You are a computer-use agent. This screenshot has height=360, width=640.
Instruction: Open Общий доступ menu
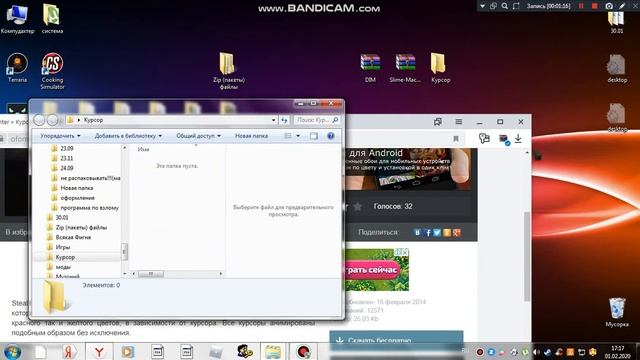[198, 136]
